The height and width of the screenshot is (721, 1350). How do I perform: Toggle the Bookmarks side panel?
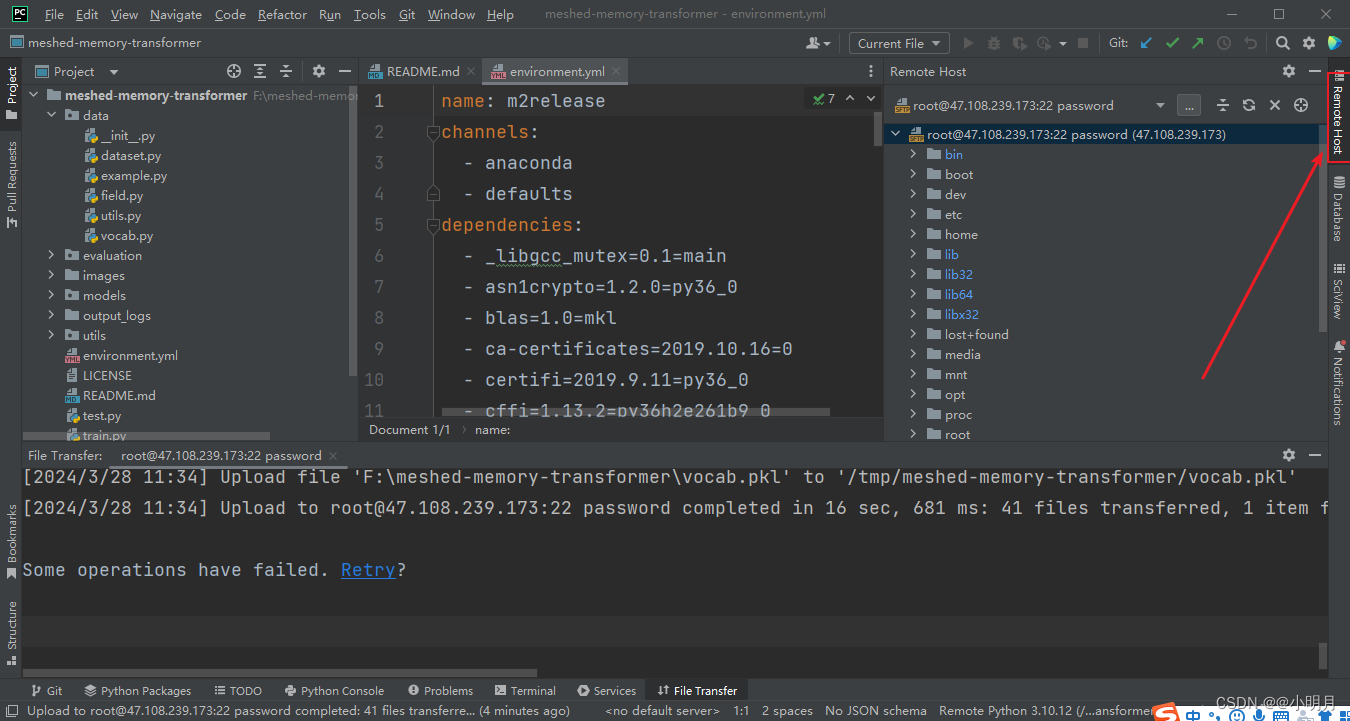(x=12, y=541)
